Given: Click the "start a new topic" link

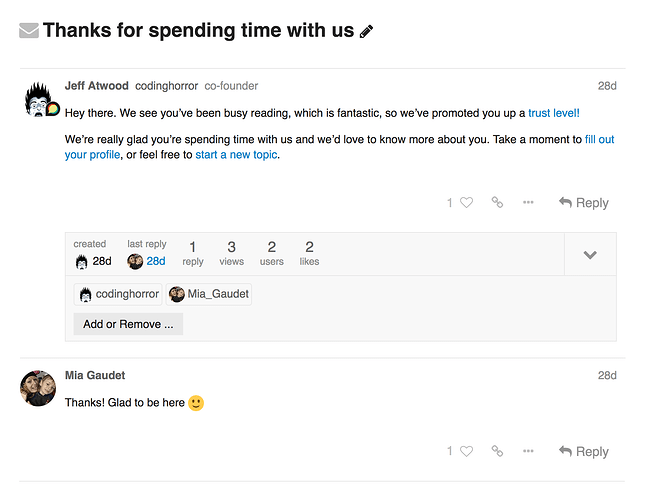Looking at the screenshot, I should click(x=237, y=155).
